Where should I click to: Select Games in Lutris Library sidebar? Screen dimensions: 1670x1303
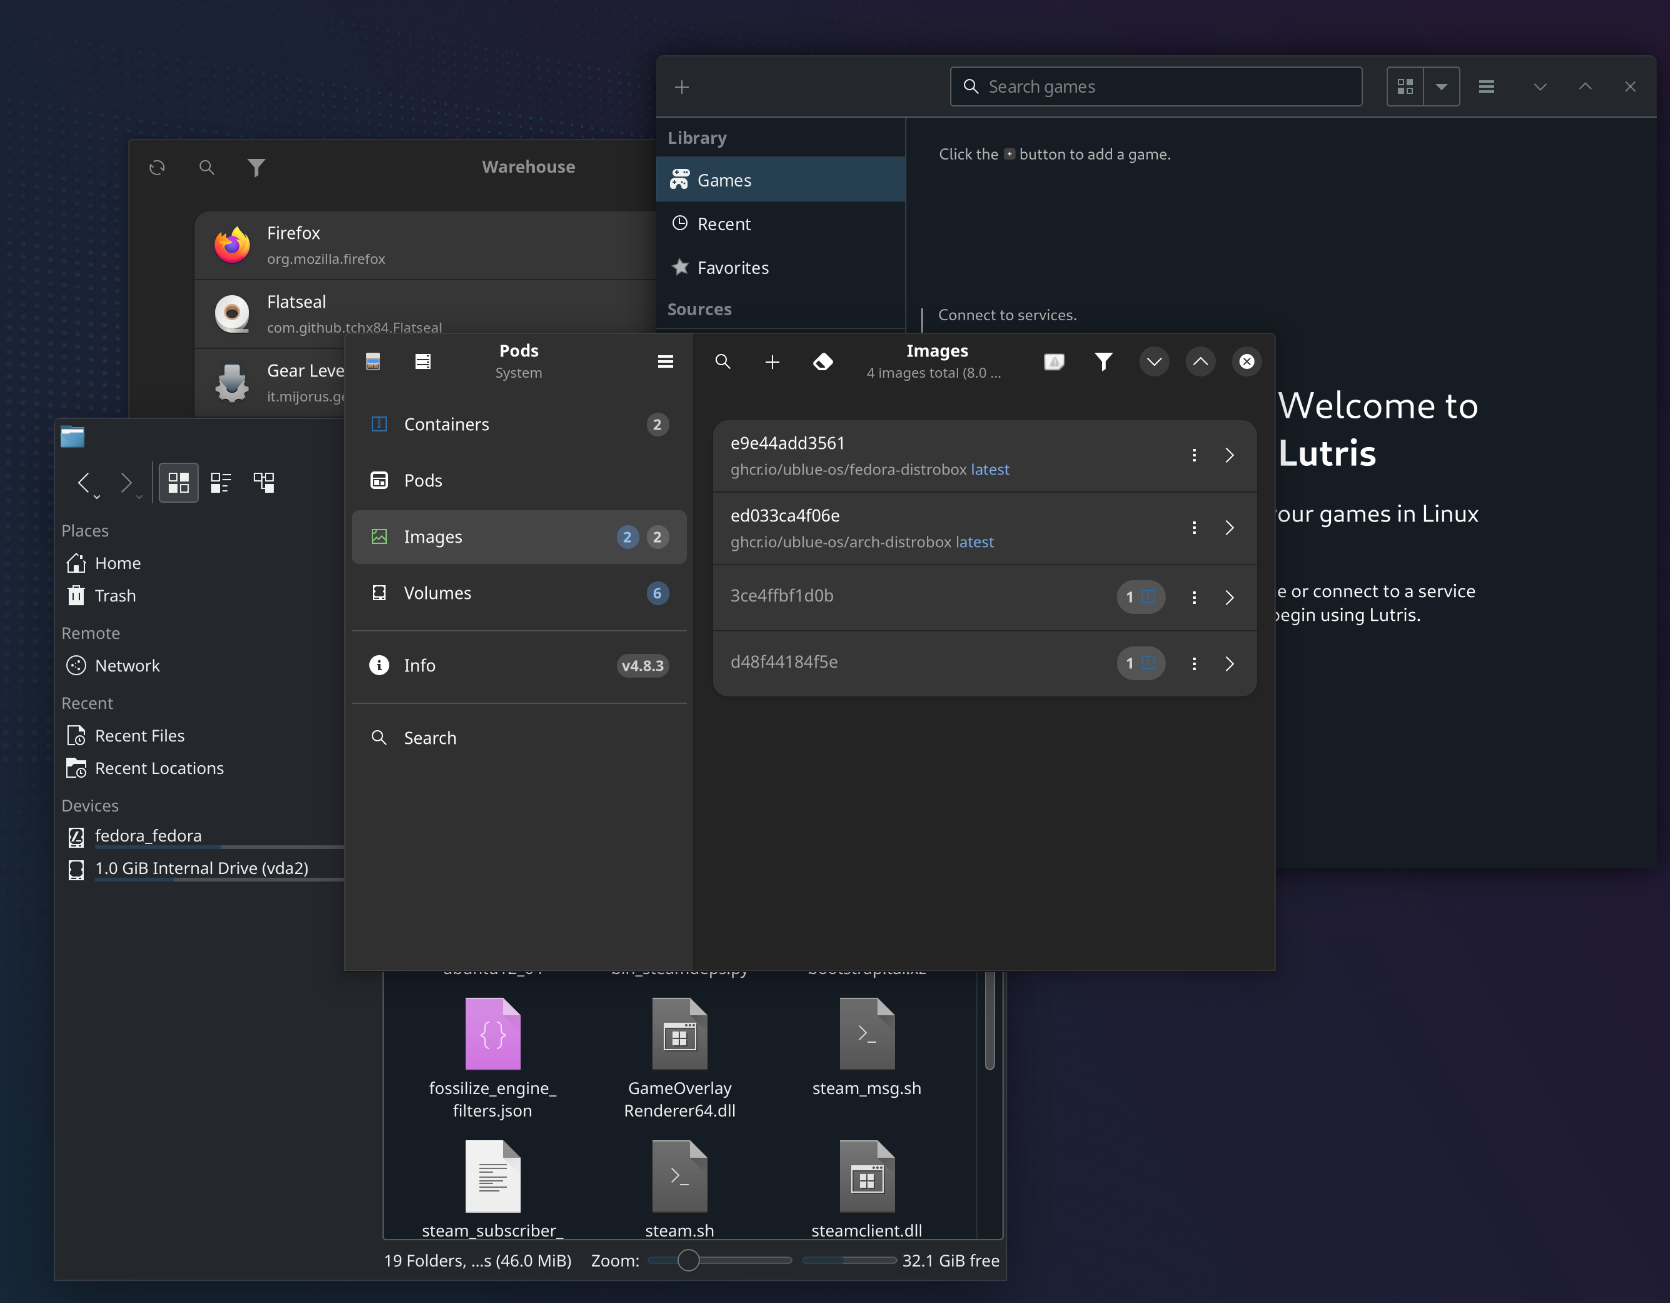click(781, 180)
